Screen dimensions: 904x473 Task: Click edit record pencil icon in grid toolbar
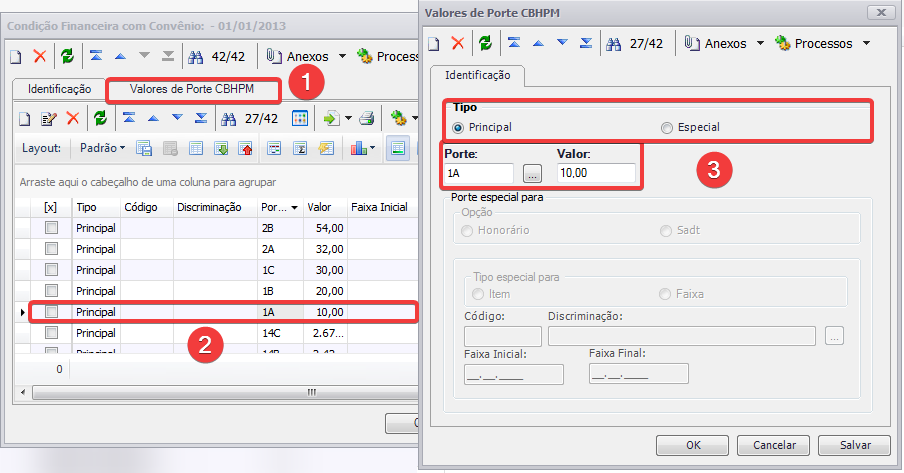49,119
